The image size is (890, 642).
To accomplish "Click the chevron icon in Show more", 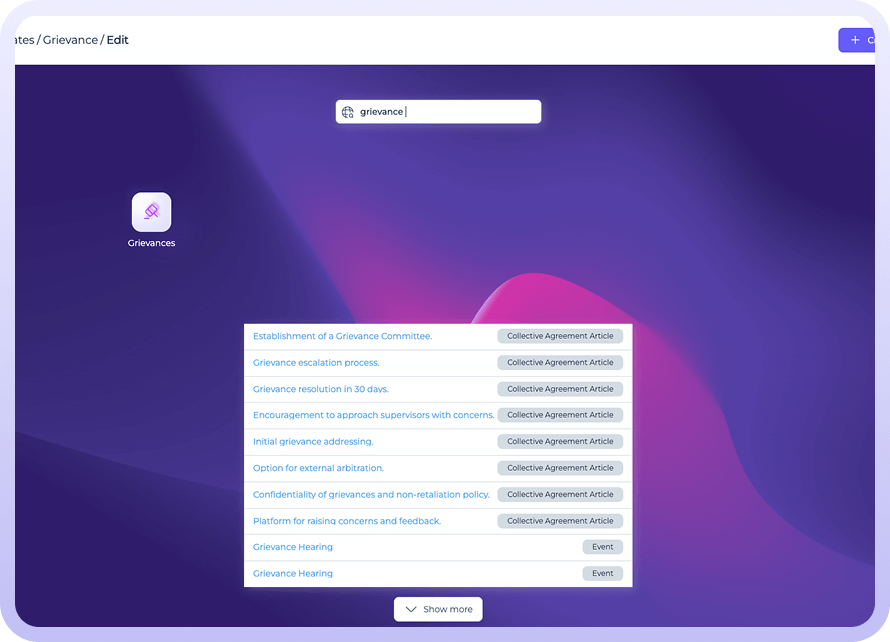I will [410, 609].
